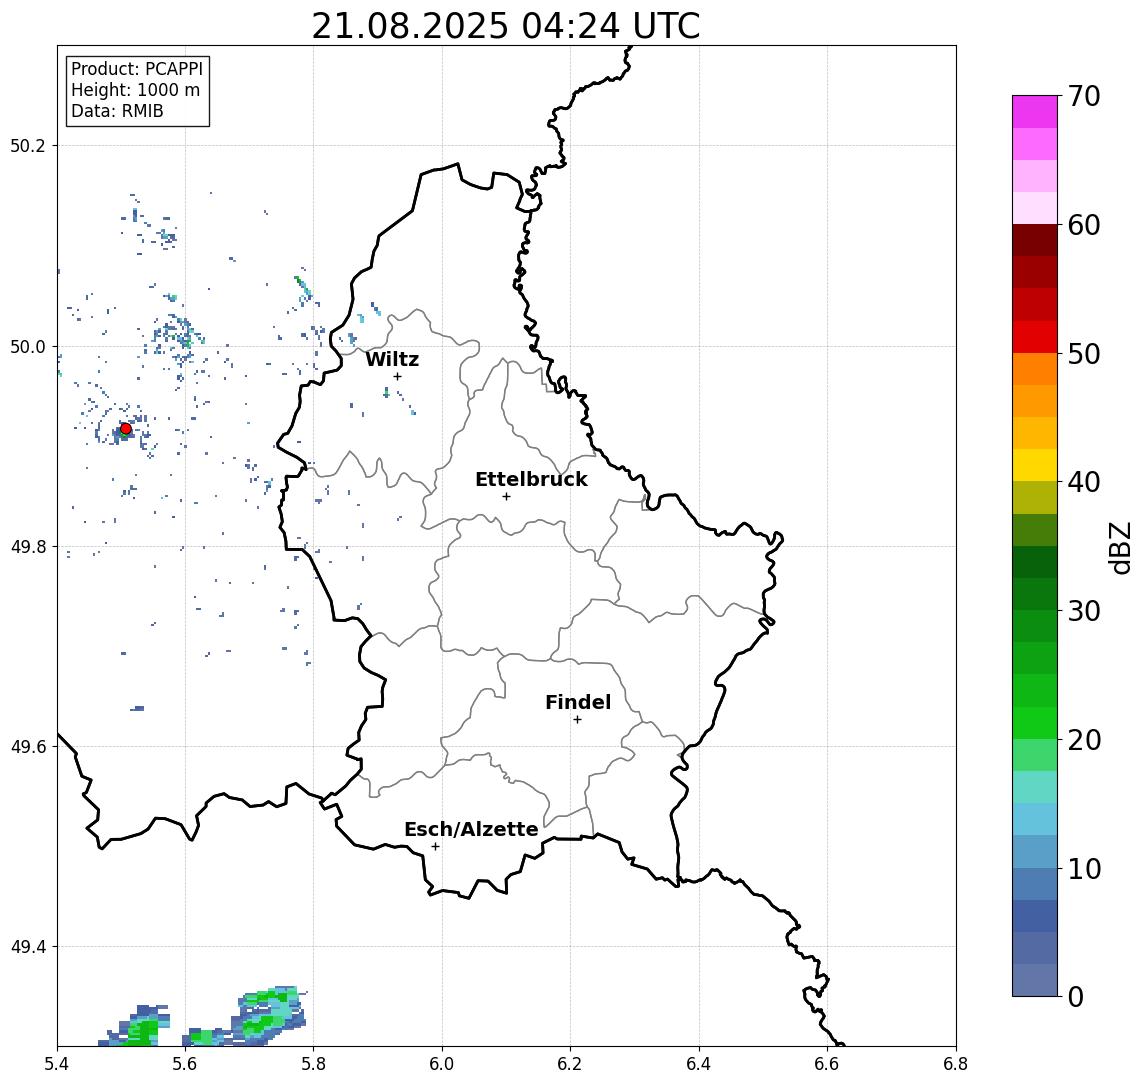1145x1084 pixels.
Task: Click the 'Ettelbruck' map label
Action: (531, 479)
